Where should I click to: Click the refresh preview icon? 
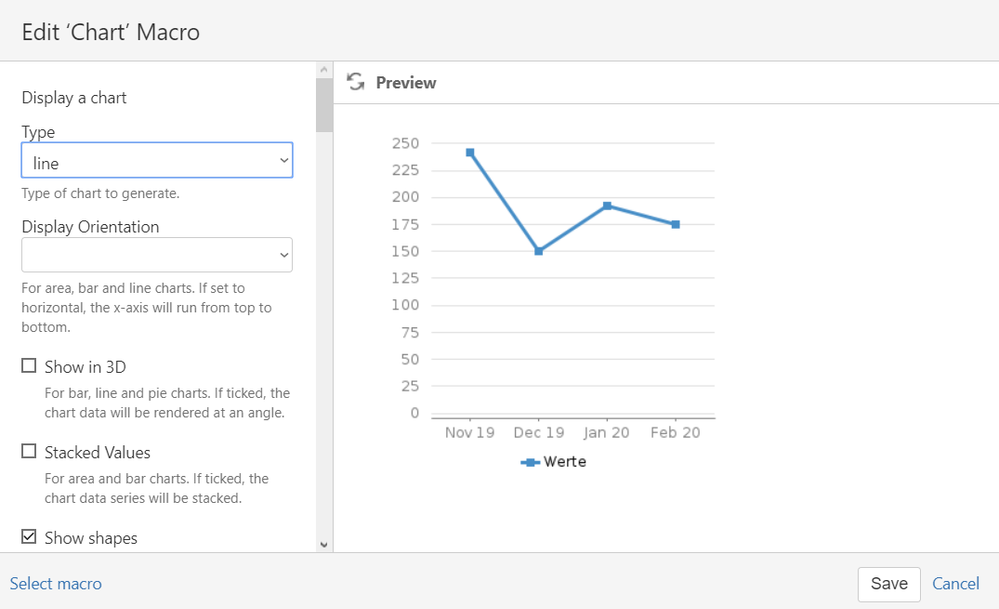pyautogui.click(x=355, y=82)
